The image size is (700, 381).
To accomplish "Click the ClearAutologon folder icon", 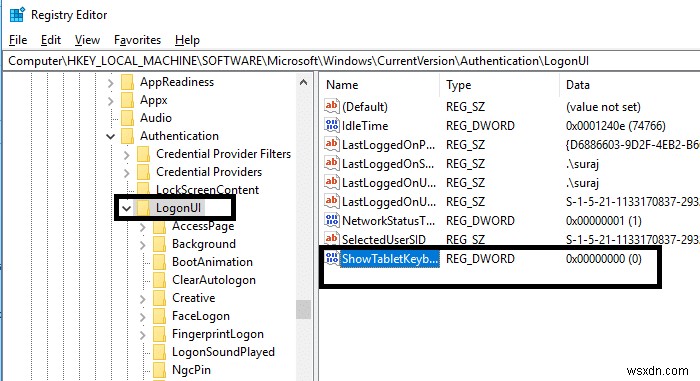I will tap(159, 280).
